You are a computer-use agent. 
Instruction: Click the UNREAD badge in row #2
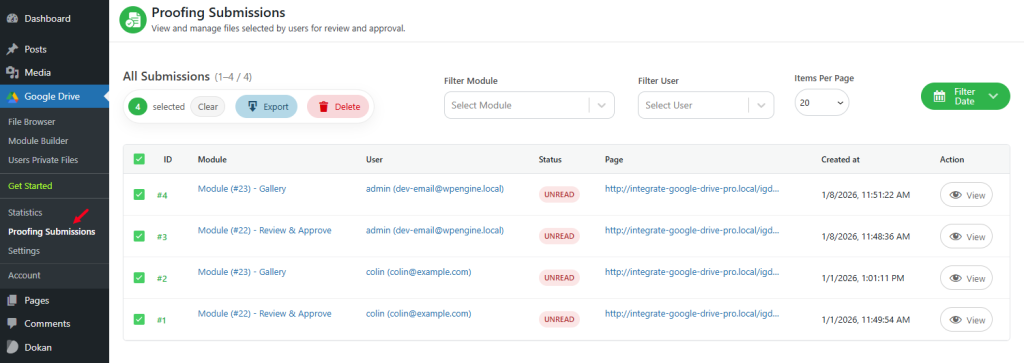559,278
